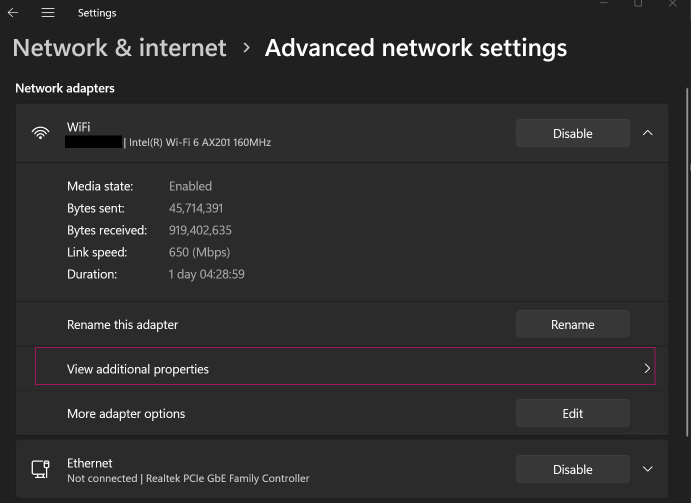Screen dimensions: 691x503
Task: Expand the Ethernet adapter details
Action: 647,469
